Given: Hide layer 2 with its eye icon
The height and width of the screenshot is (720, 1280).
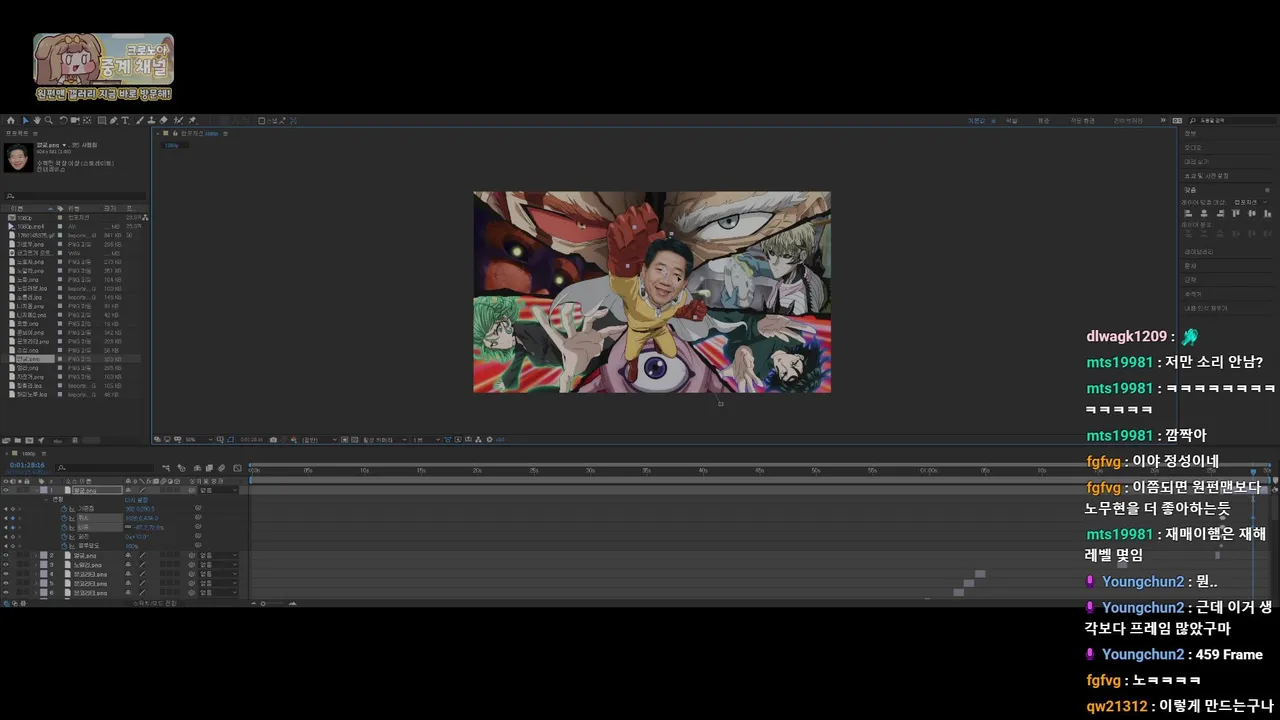Looking at the screenshot, I should [x=6, y=555].
